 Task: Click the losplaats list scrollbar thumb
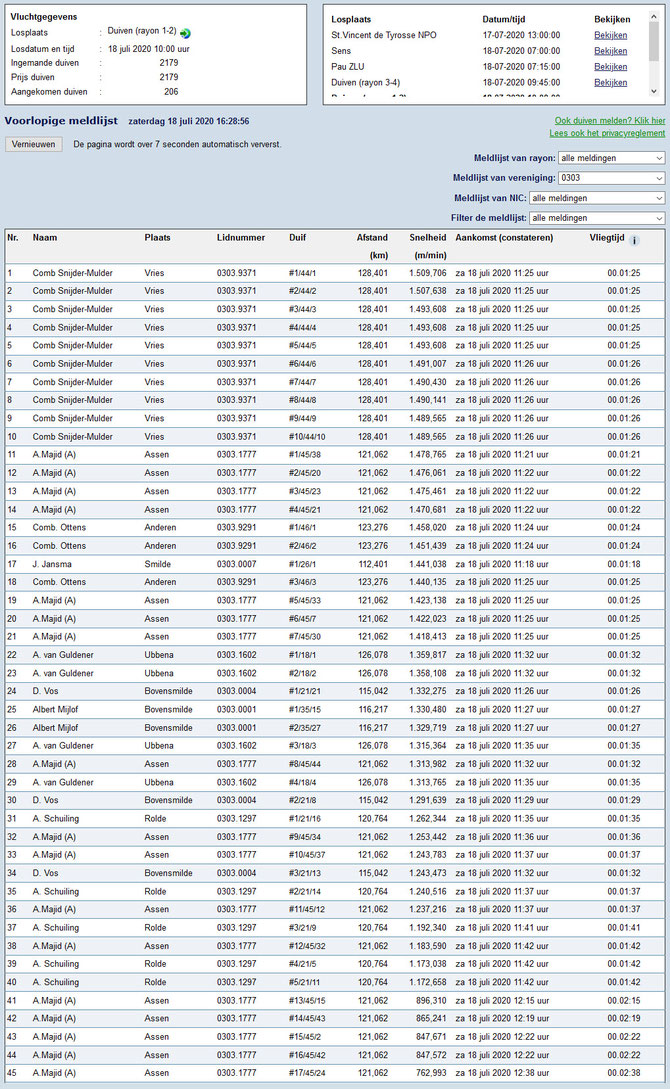[x=653, y=42]
